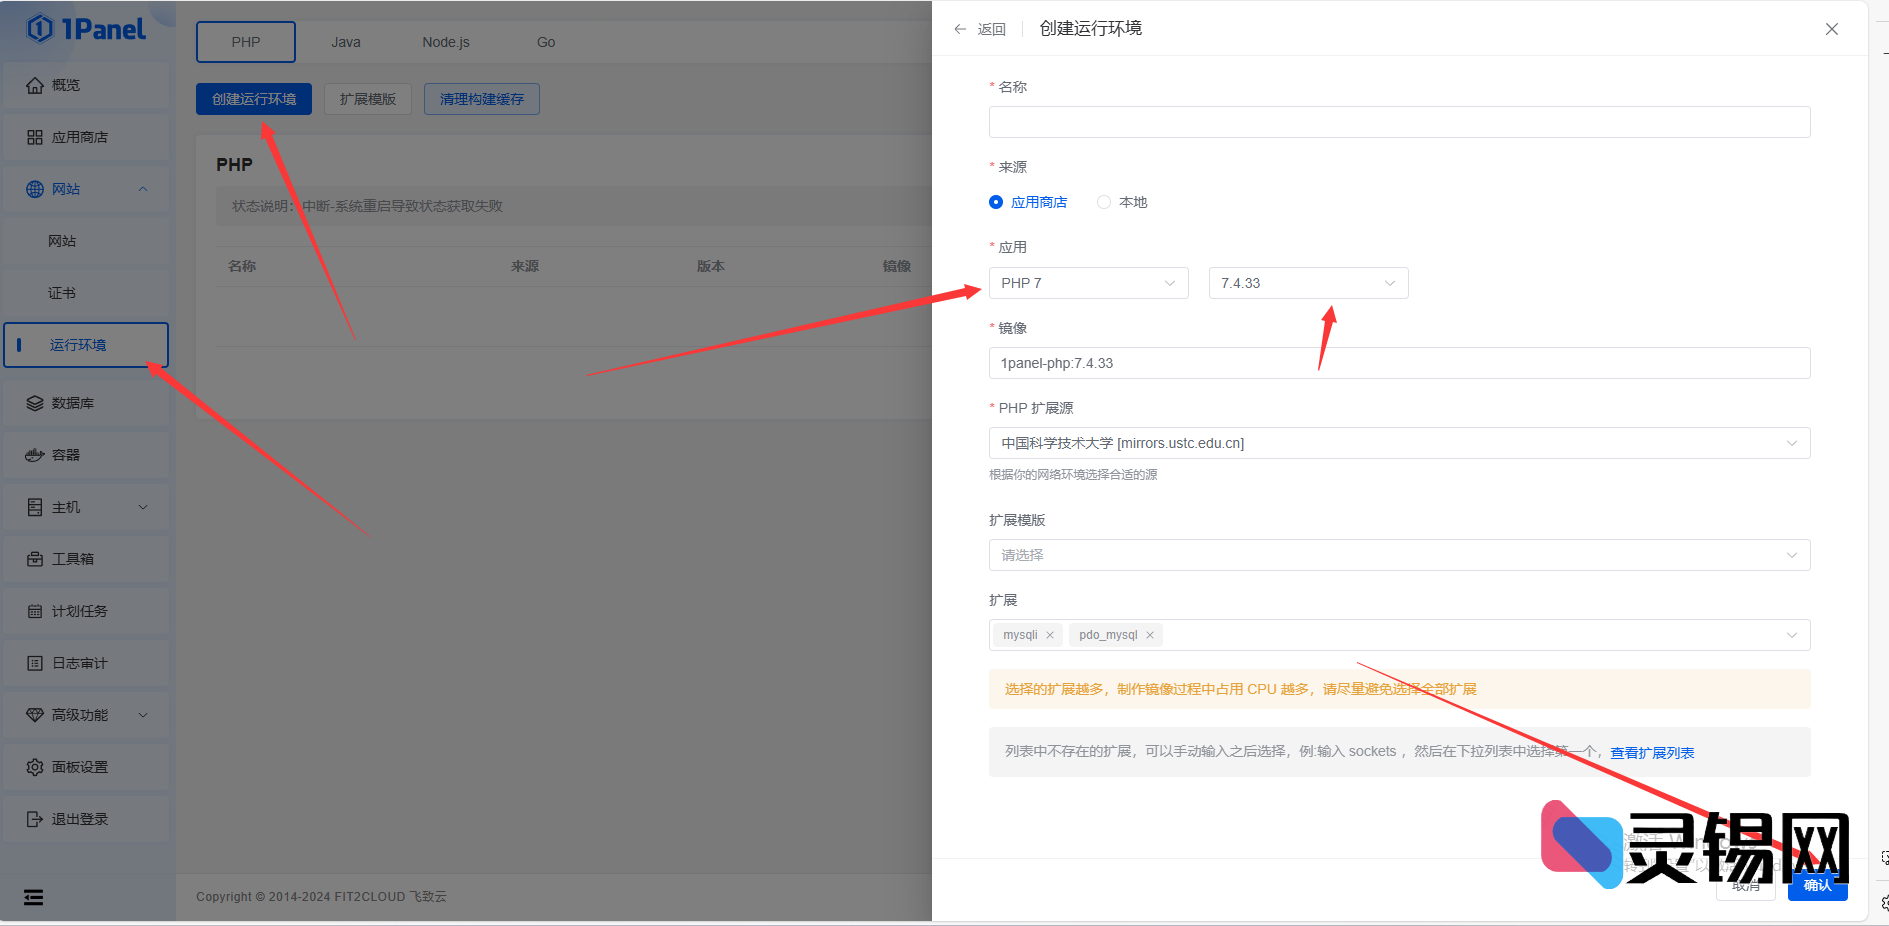Switch to the Go tab
Viewport: 1889px width, 926px height.
[x=546, y=42]
